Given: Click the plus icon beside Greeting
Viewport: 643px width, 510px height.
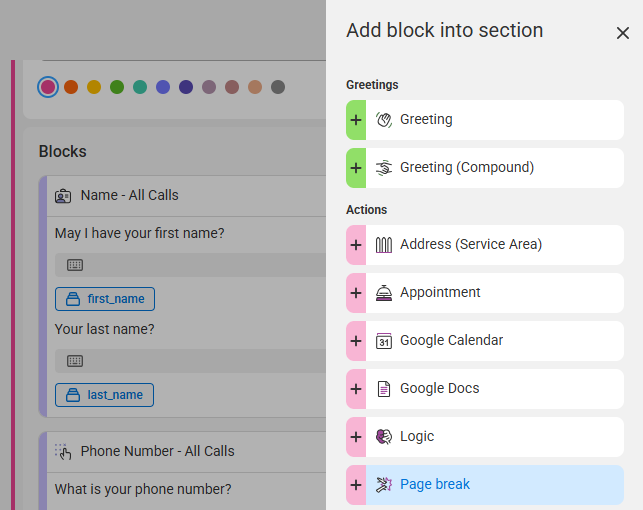Looking at the screenshot, I should pyautogui.click(x=356, y=120).
